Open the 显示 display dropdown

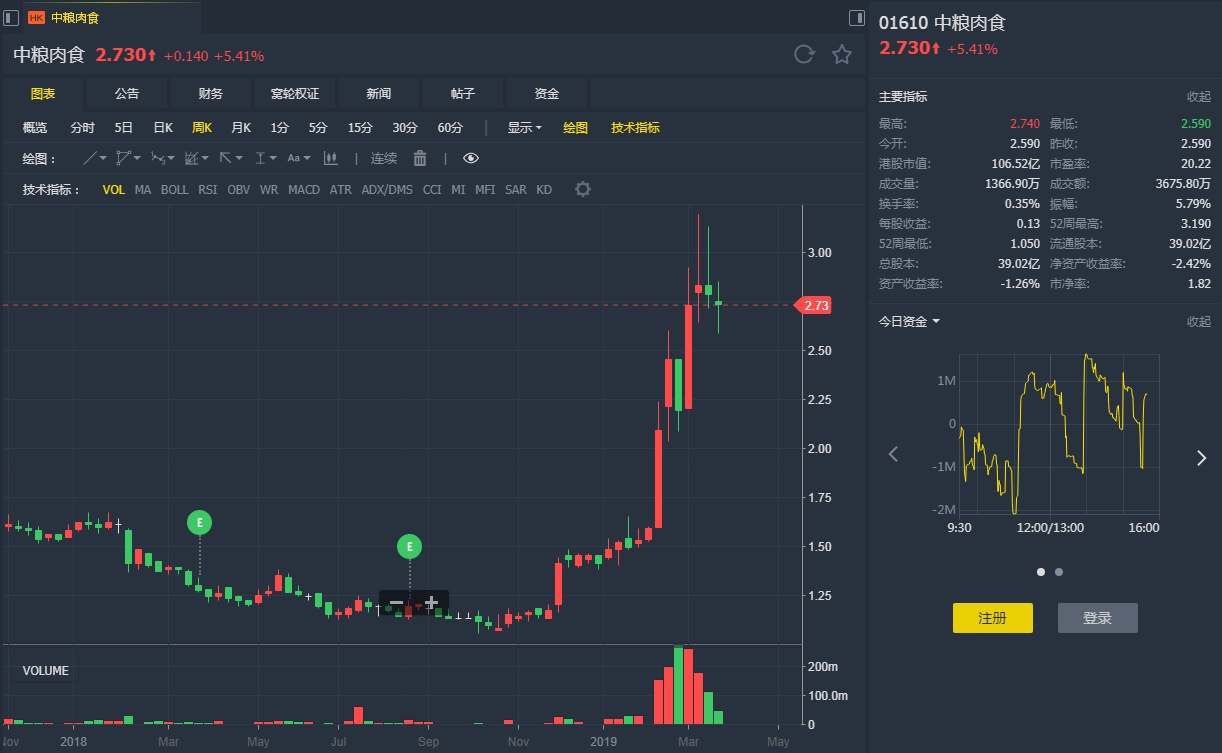click(x=524, y=127)
